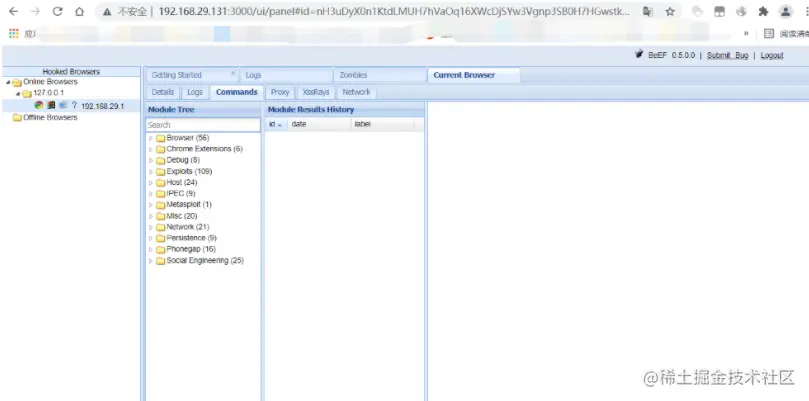Click the not-secure warning icon in address bar
The width and height of the screenshot is (809, 401).
107,11
